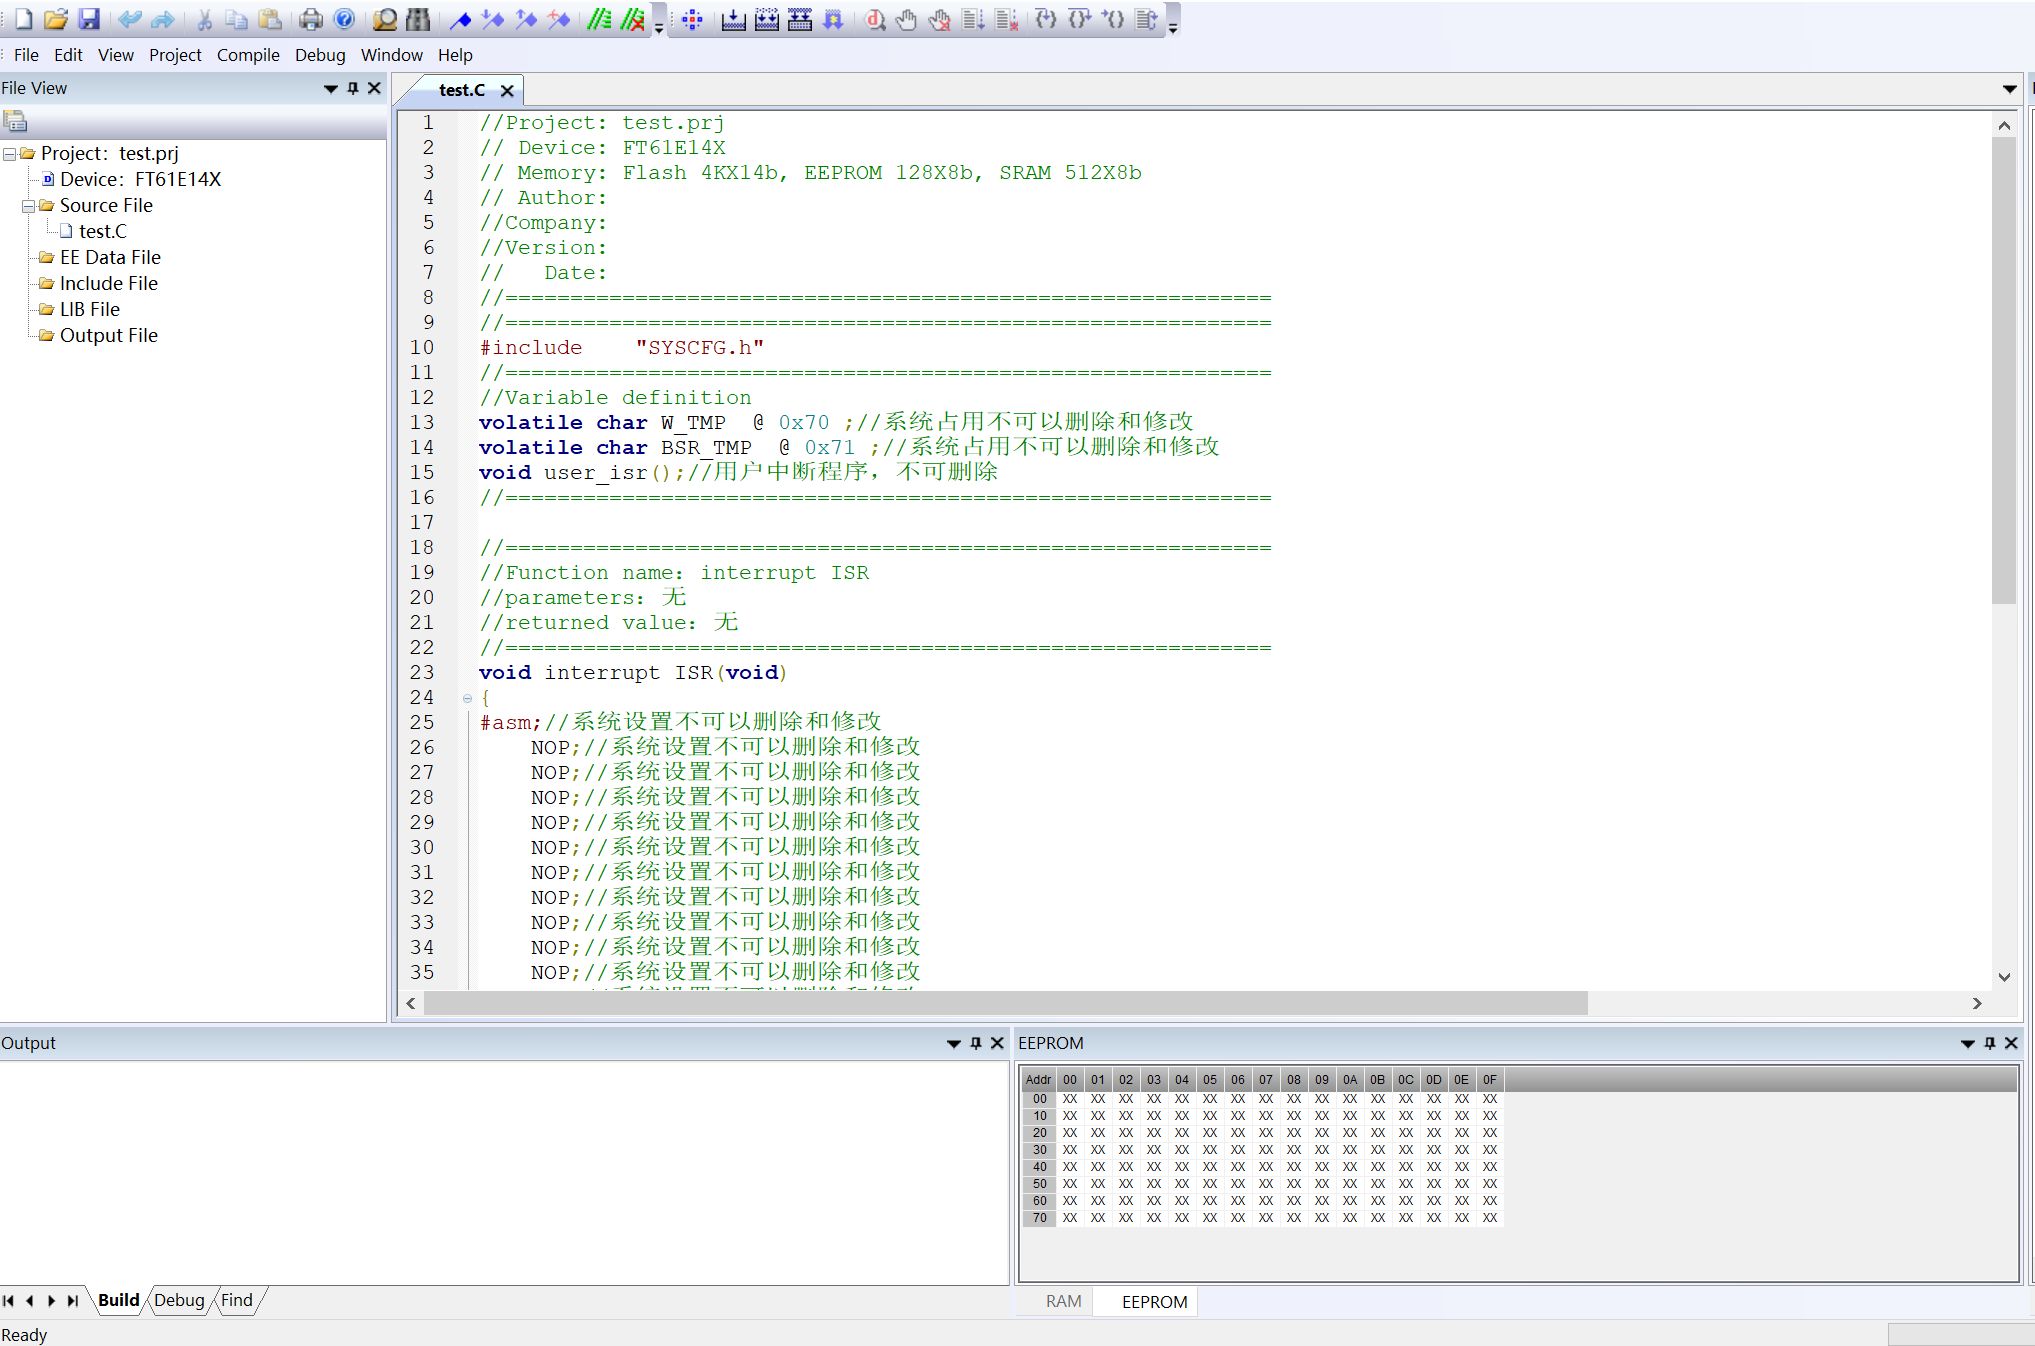
Task: Switch to the Find output tab
Action: point(236,1300)
